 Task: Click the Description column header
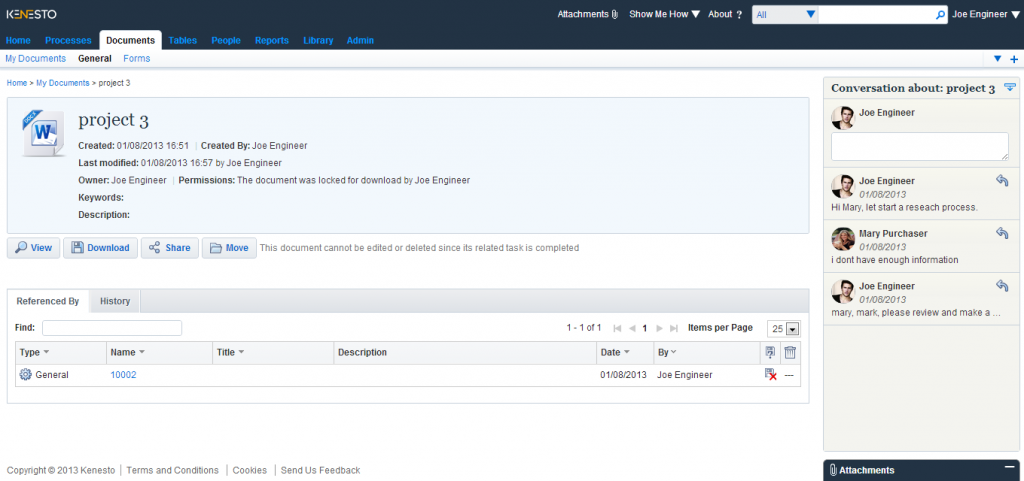tap(362, 352)
